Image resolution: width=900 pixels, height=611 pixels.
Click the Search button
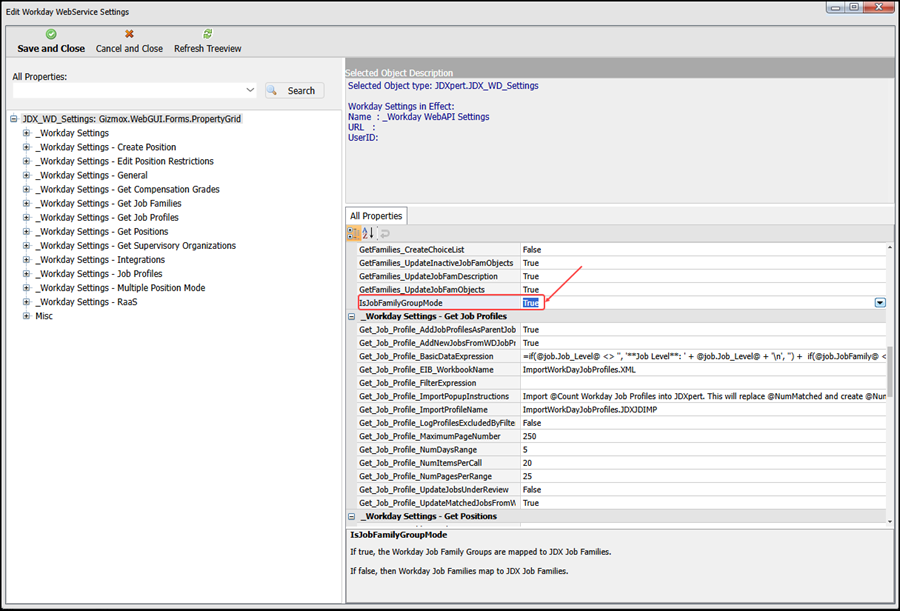click(294, 91)
